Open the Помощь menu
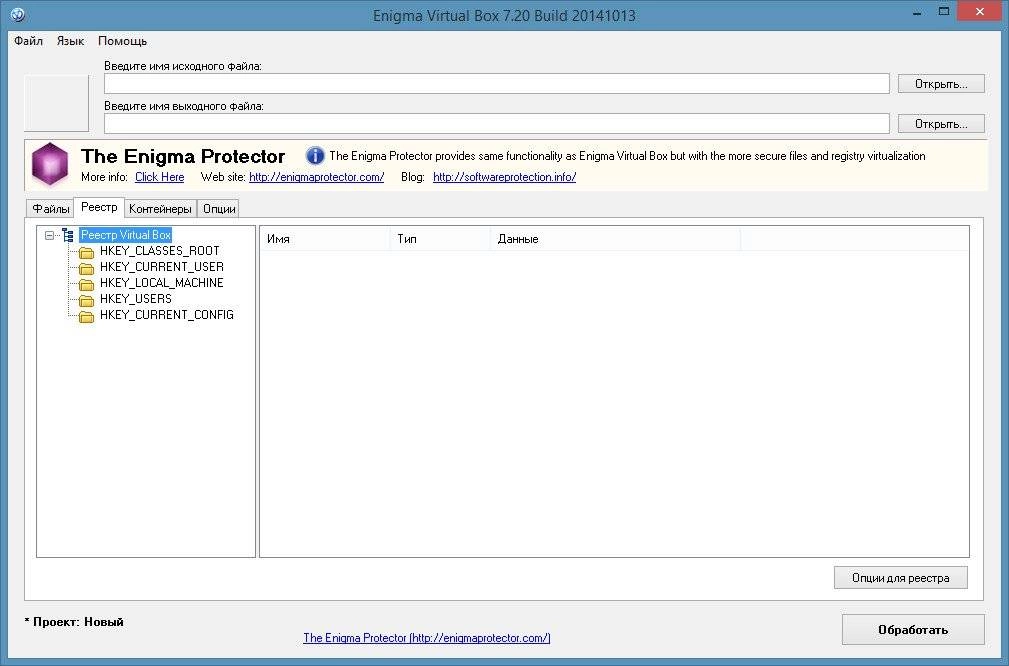 pos(122,41)
